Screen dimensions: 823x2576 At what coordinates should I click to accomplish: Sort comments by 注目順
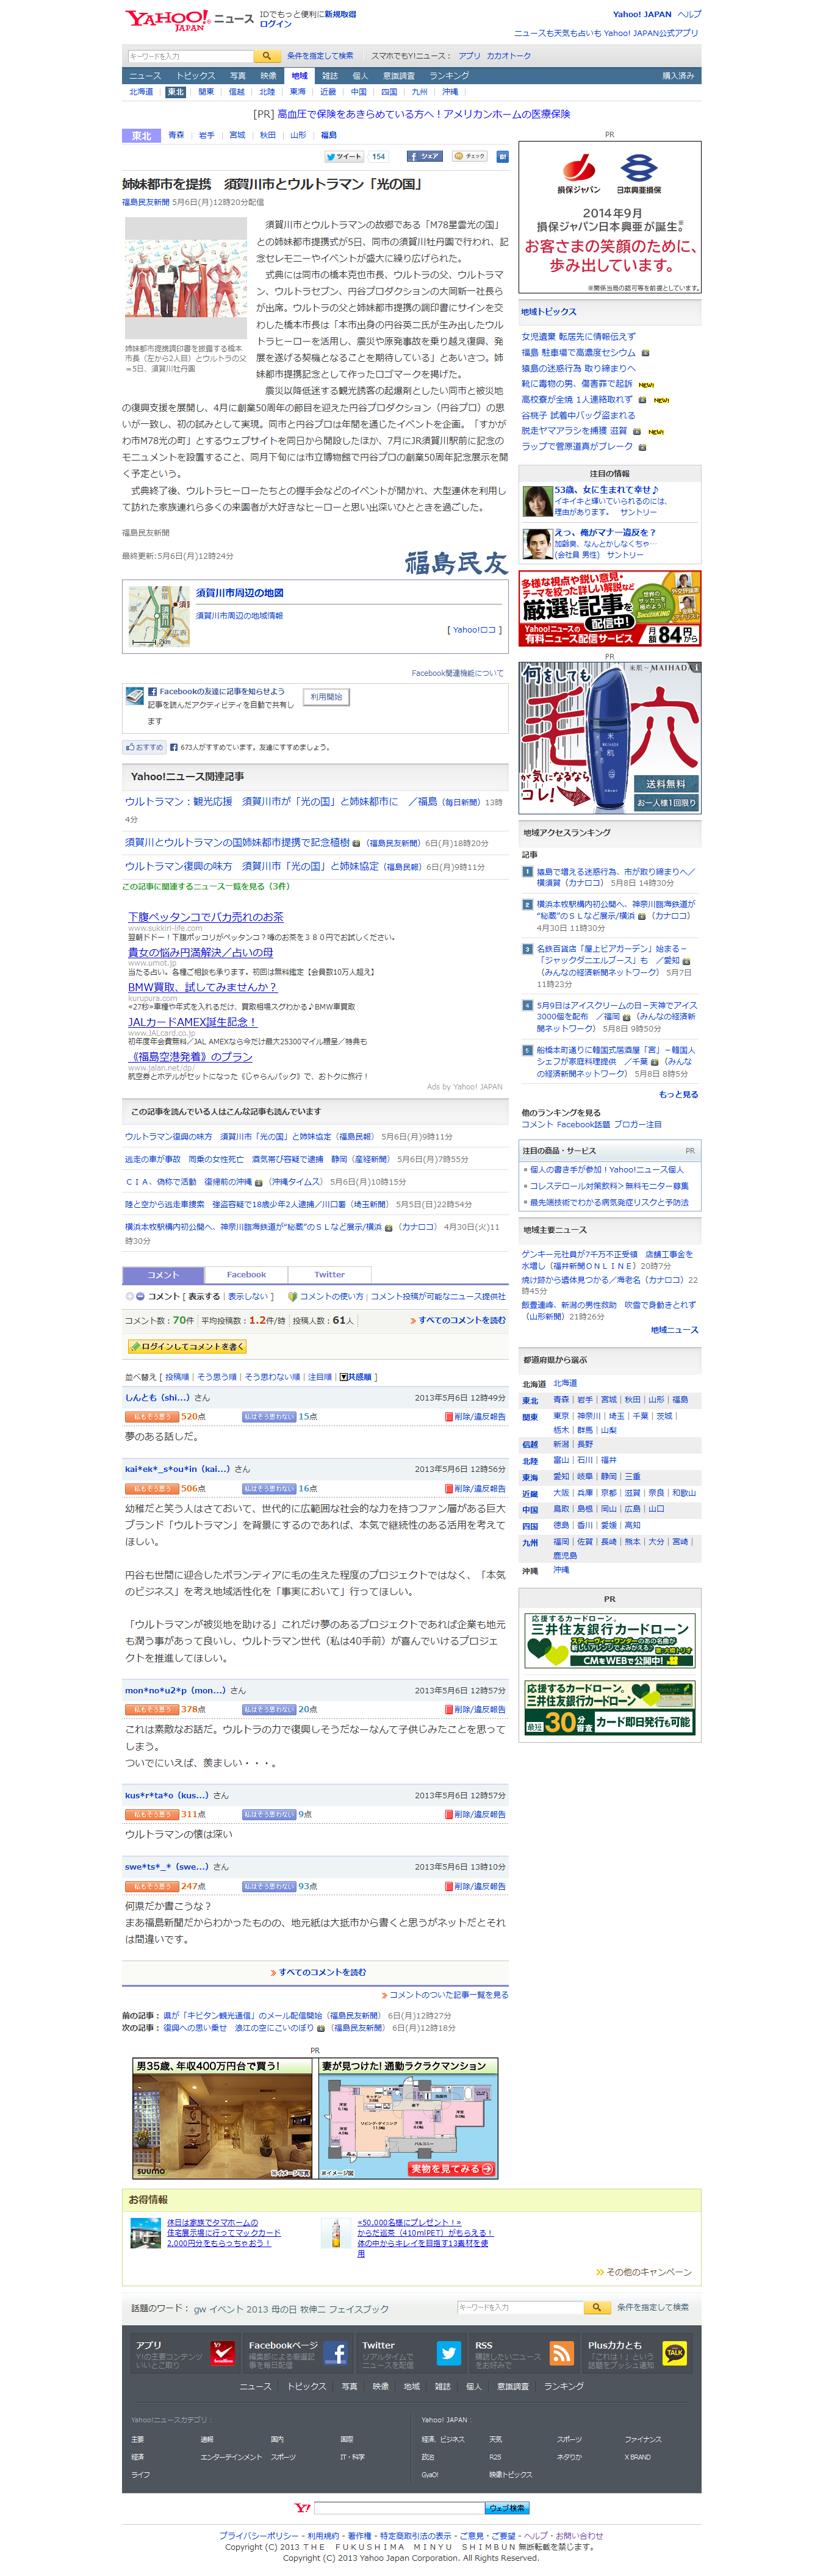(x=320, y=1377)
